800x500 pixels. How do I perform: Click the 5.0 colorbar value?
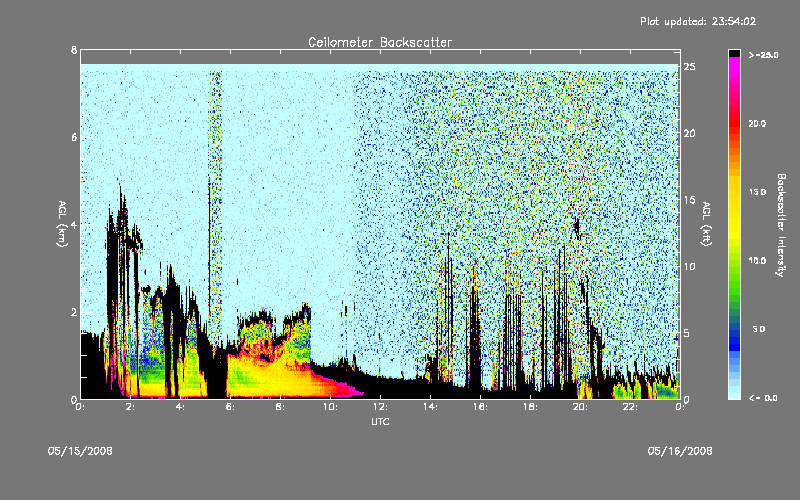[x=759, y=329]
